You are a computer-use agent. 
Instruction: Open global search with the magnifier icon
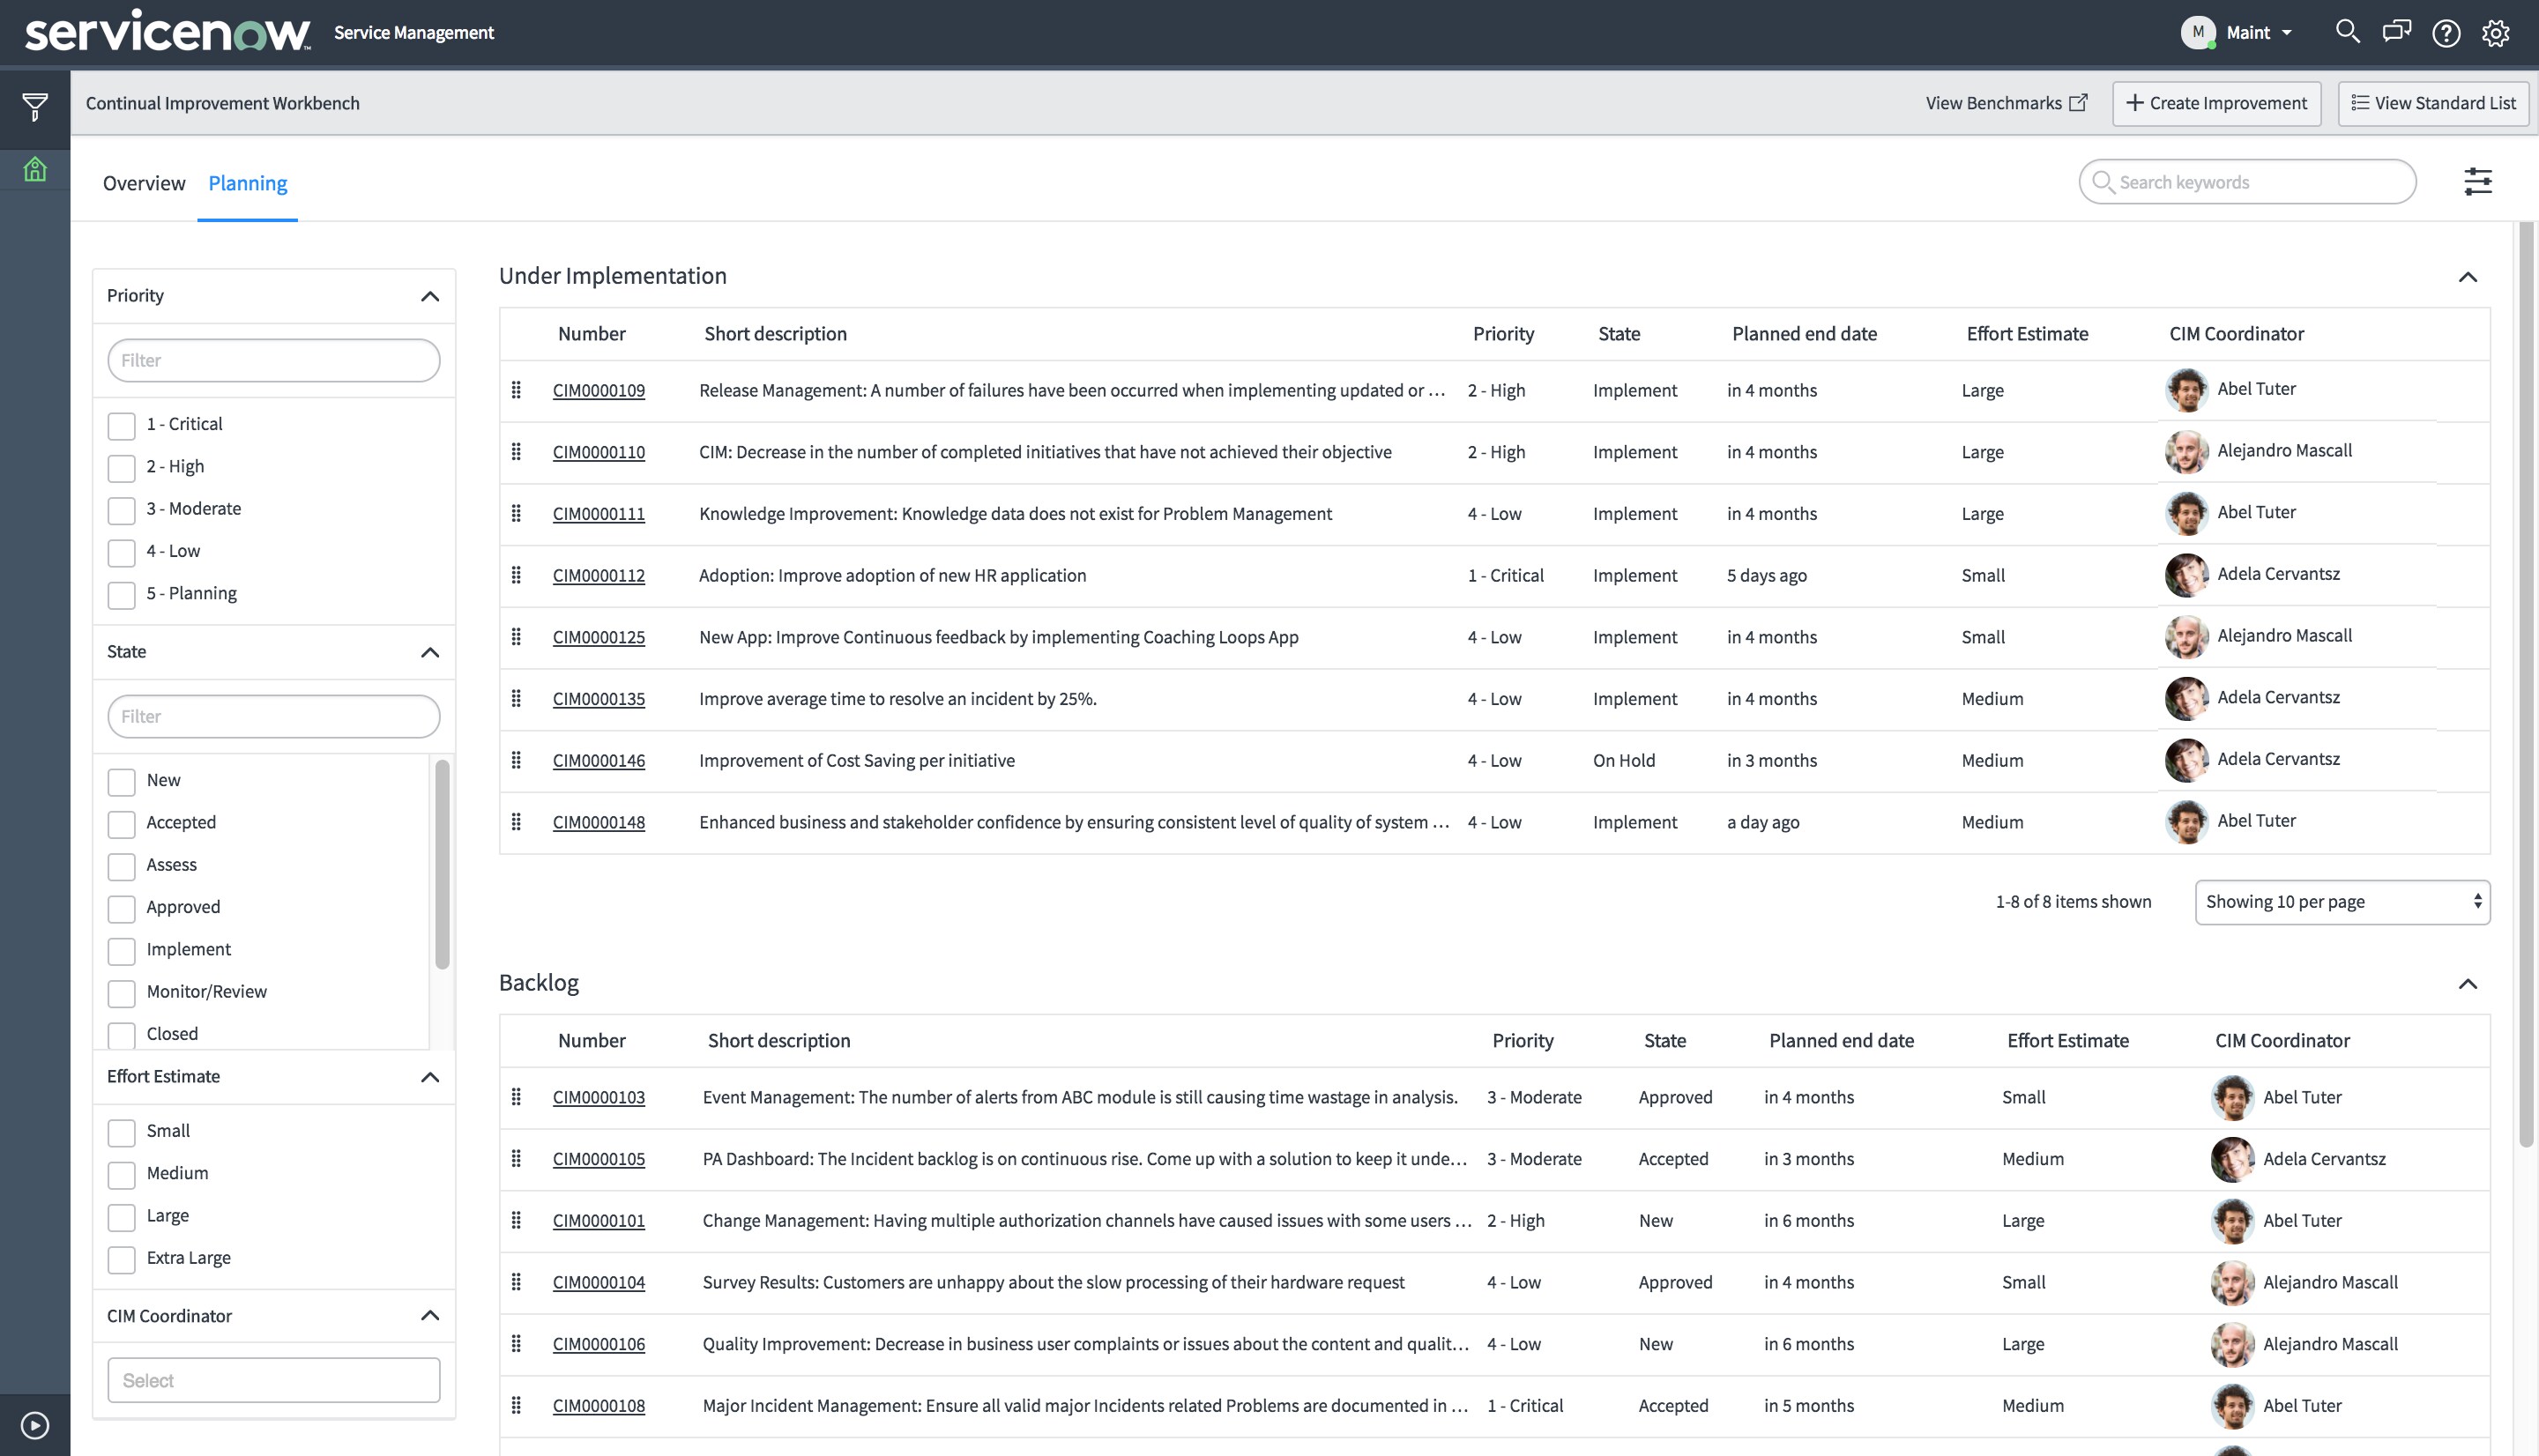[x=2347, y=32]
